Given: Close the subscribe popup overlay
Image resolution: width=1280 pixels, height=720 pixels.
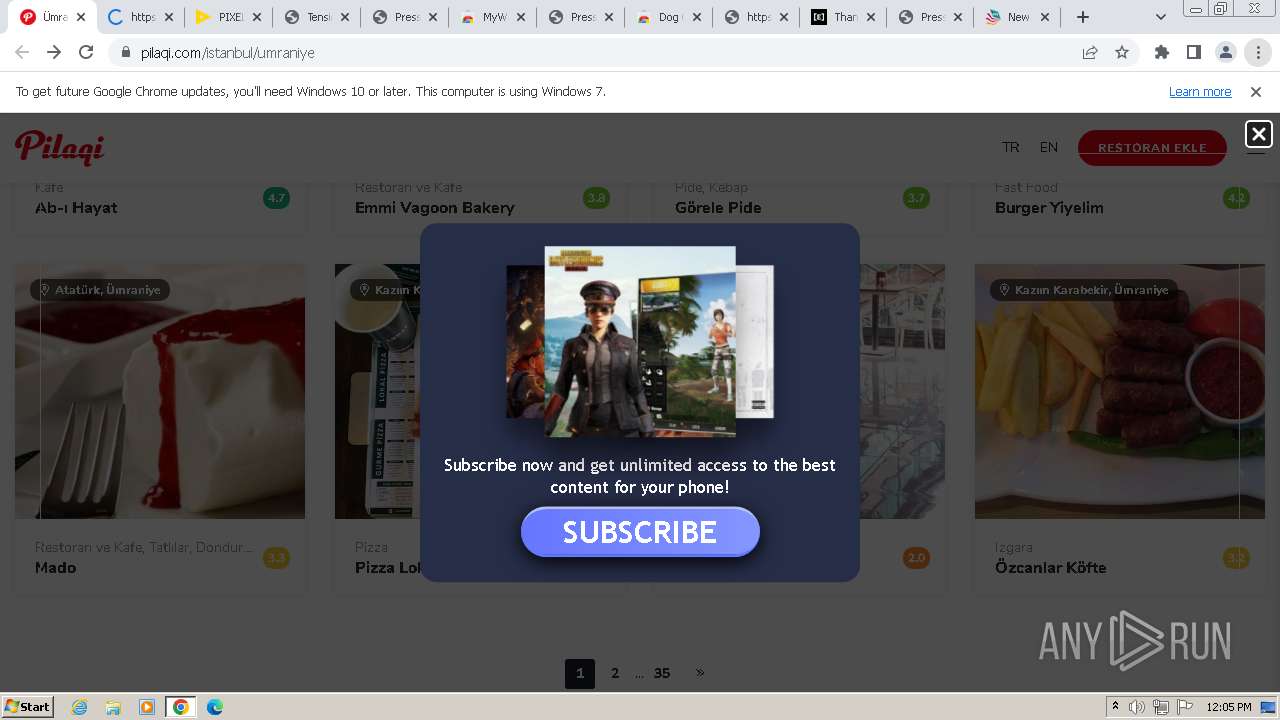Looking at the screenshot, I should [1258, 134].
